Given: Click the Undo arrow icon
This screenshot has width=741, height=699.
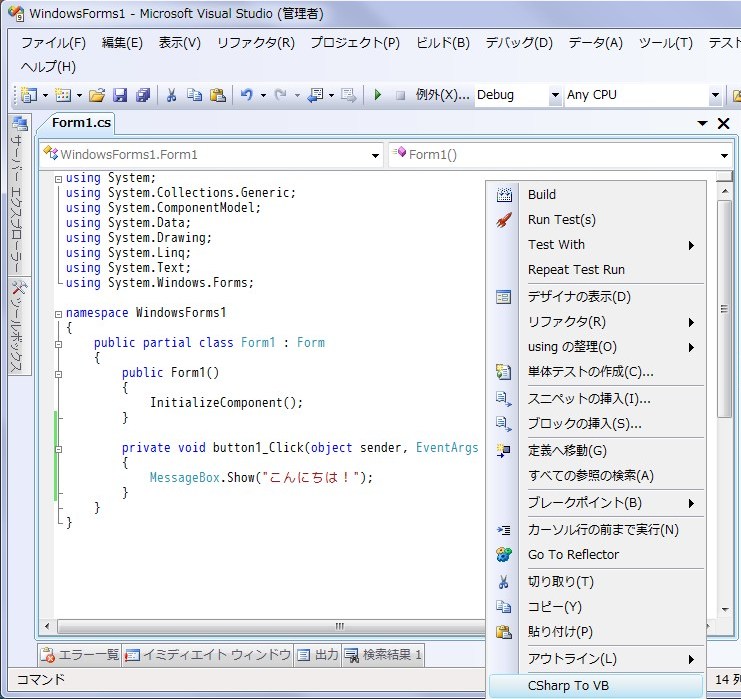Looking at the screenshot, I should (247, 95).
